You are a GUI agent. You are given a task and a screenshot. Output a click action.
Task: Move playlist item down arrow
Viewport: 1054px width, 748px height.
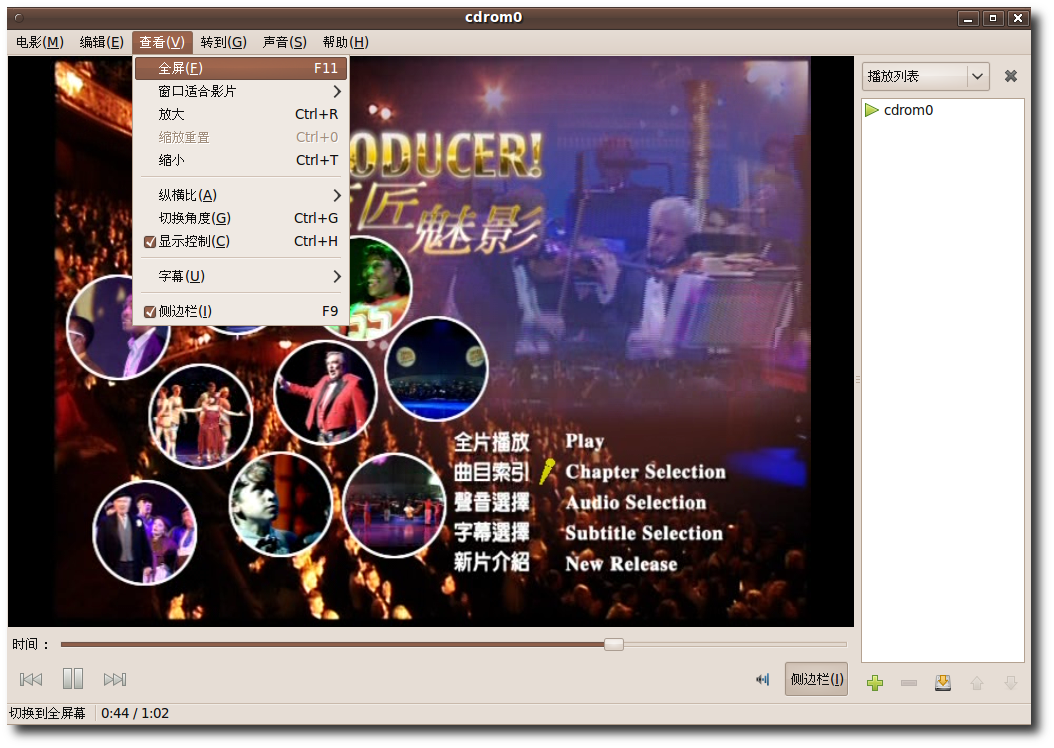tap(1010, 683)
